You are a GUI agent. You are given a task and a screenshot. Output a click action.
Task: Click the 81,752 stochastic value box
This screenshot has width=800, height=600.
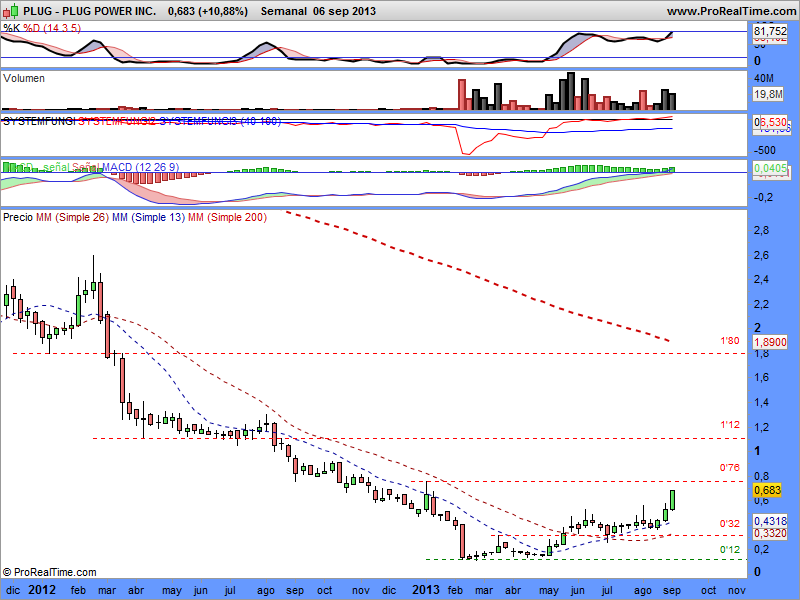770,31
